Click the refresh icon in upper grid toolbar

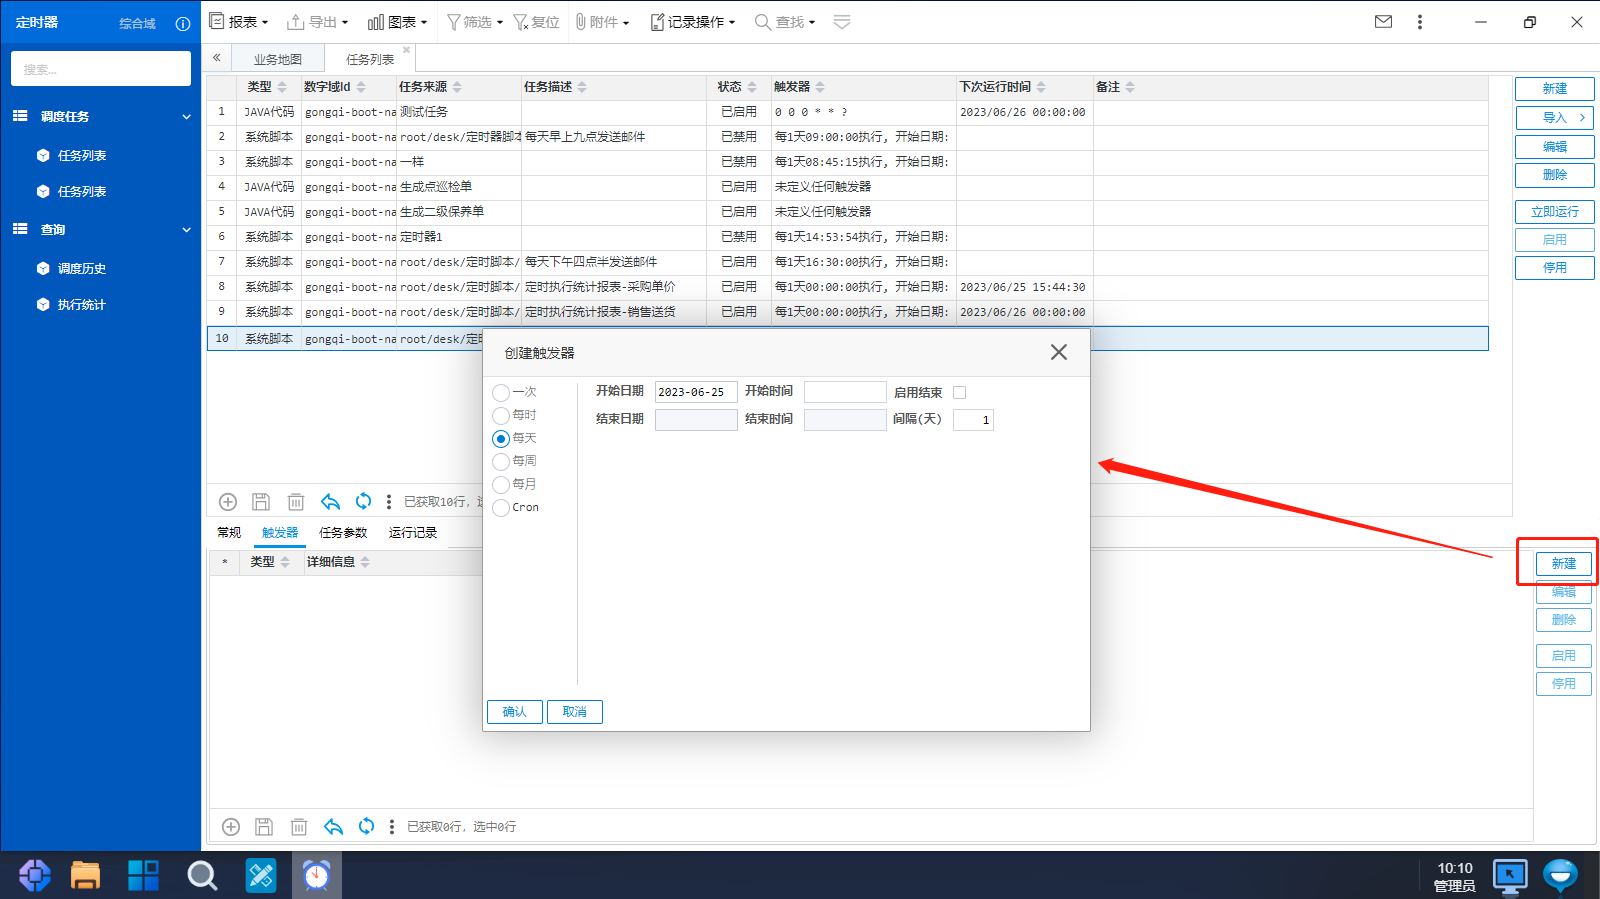363,501
